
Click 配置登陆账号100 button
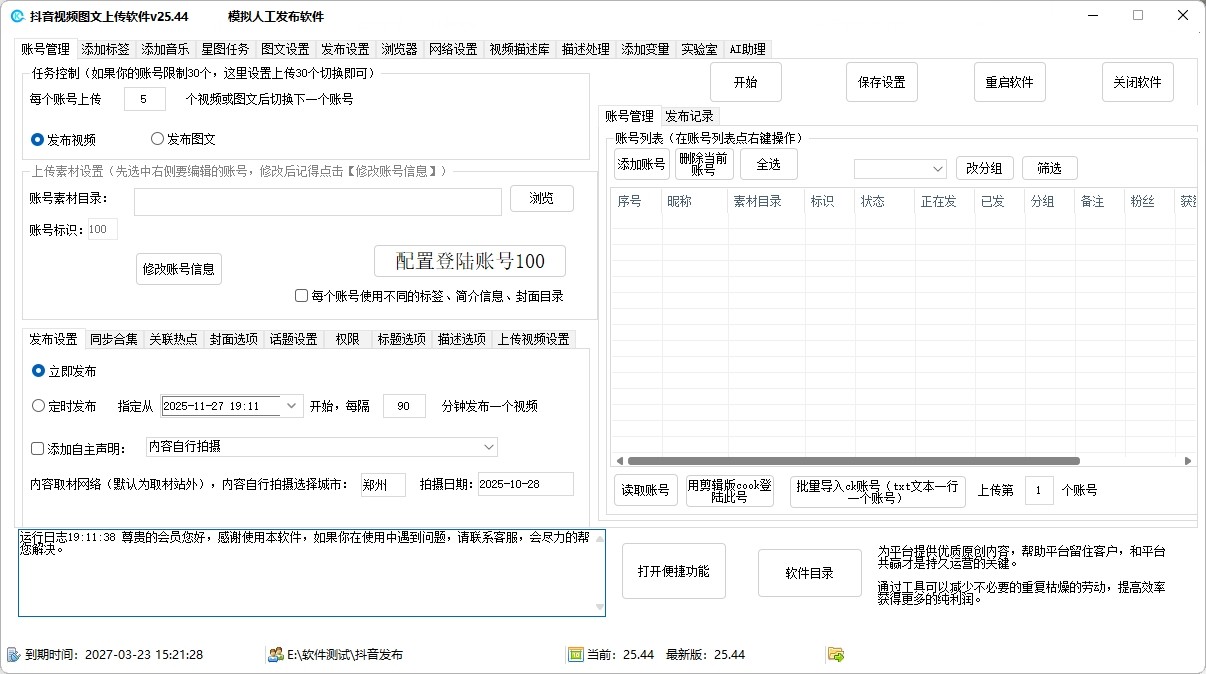coord(470,261)
